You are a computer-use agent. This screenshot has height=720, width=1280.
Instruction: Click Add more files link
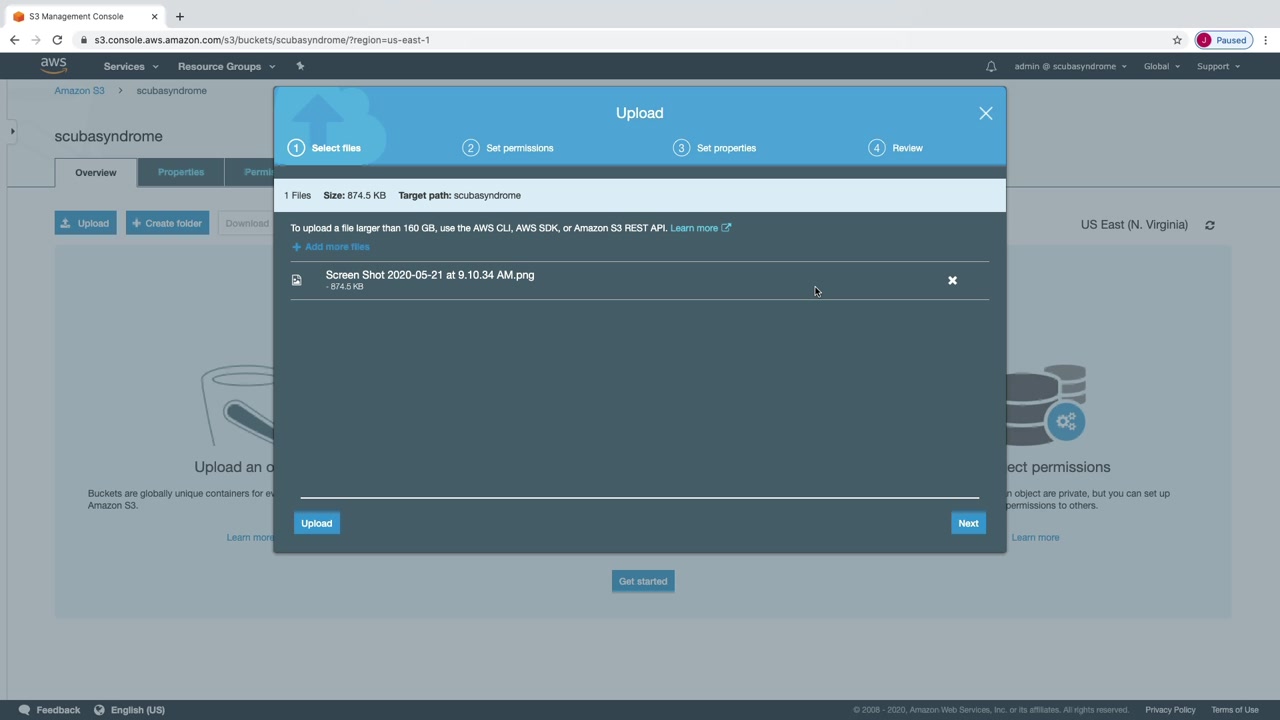pyautogui.click(x=331, y=247)
